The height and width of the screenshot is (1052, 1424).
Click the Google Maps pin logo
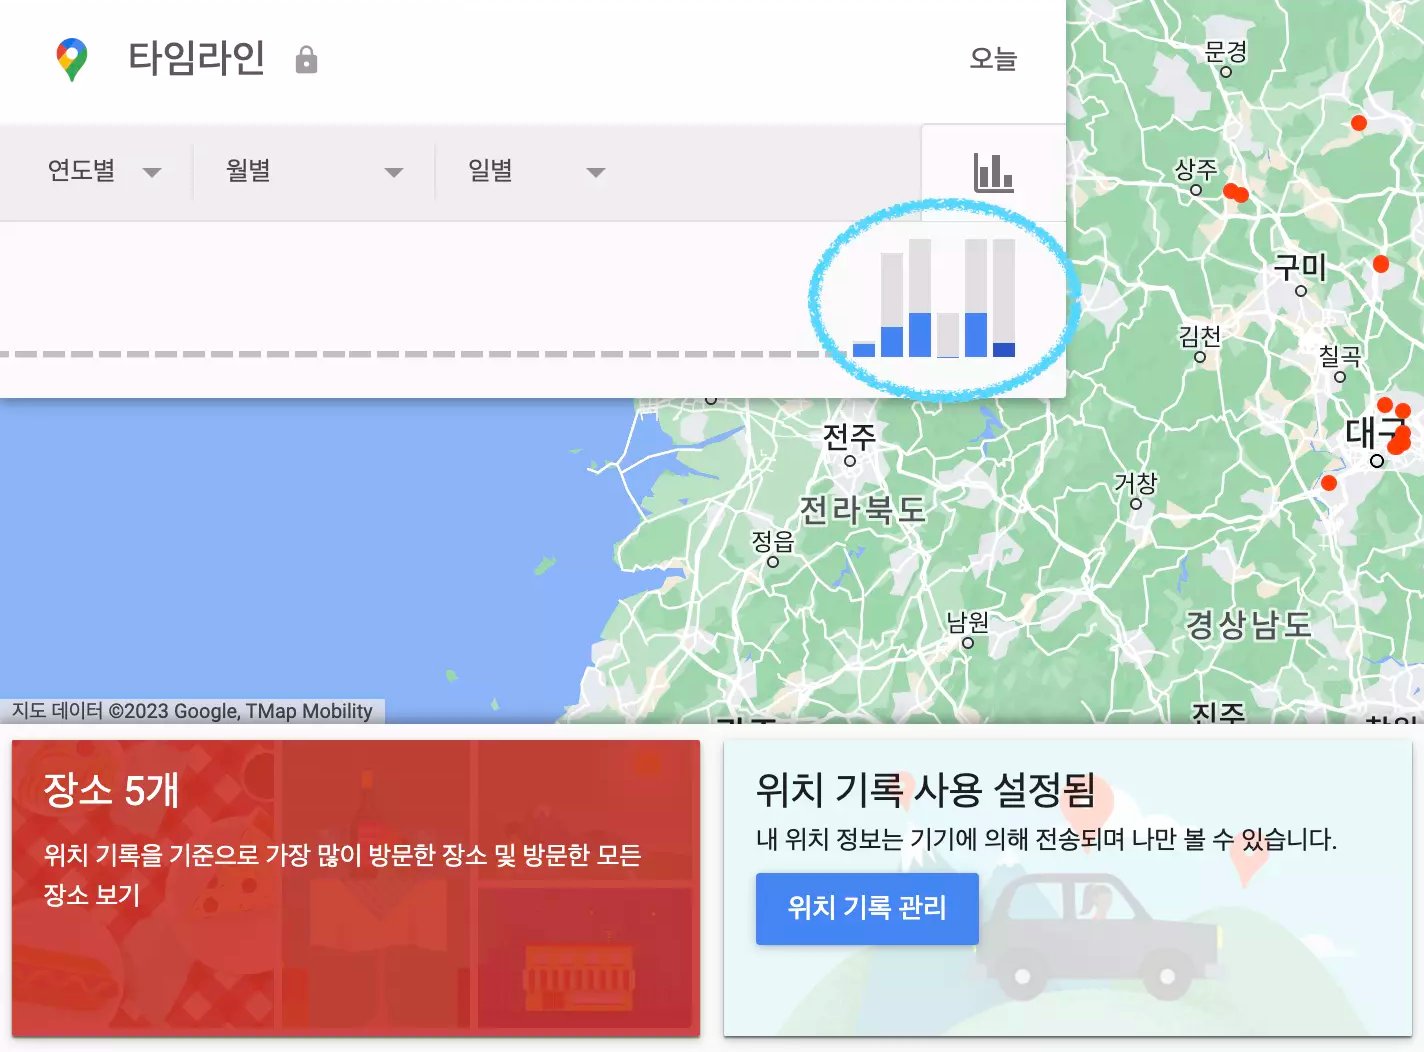[x=71, y=58]
